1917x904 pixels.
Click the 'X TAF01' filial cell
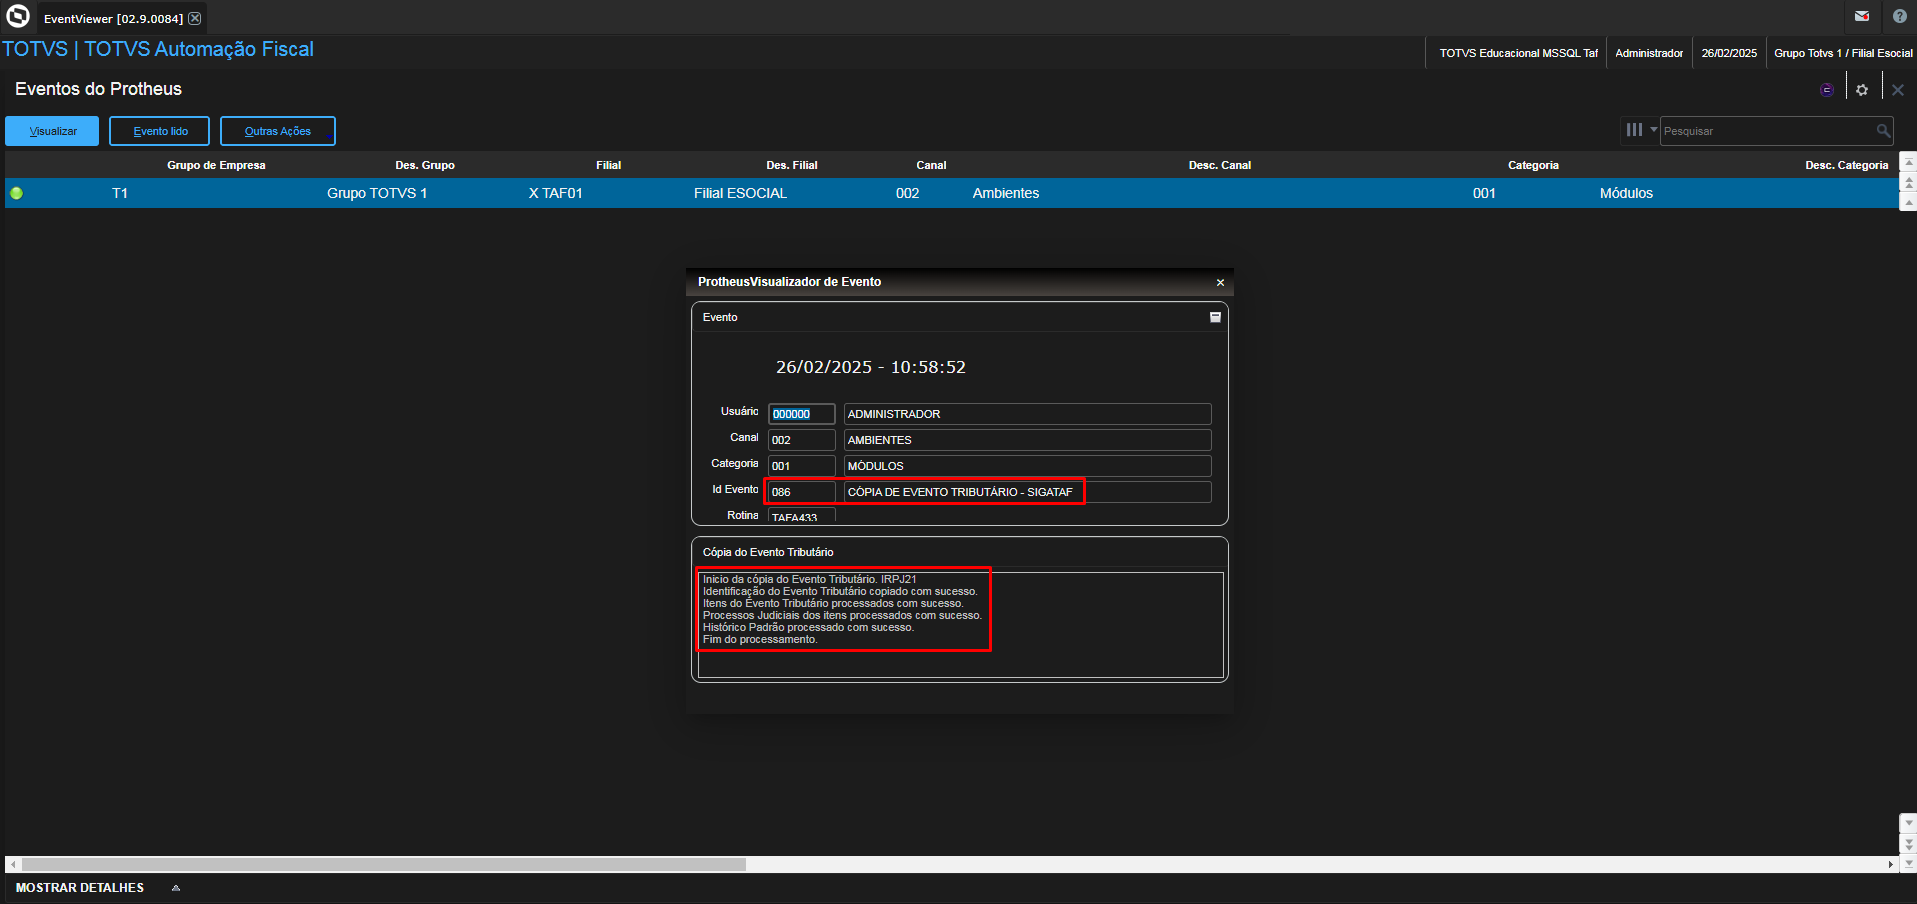pyautogui.click(x=555, y=193)
